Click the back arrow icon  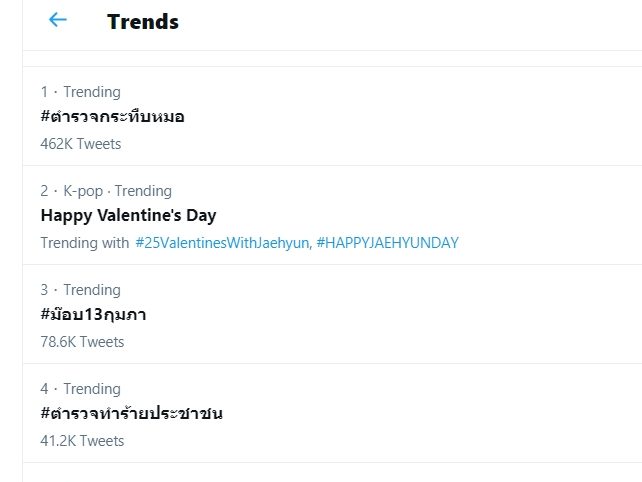click(x=57, y=20)
